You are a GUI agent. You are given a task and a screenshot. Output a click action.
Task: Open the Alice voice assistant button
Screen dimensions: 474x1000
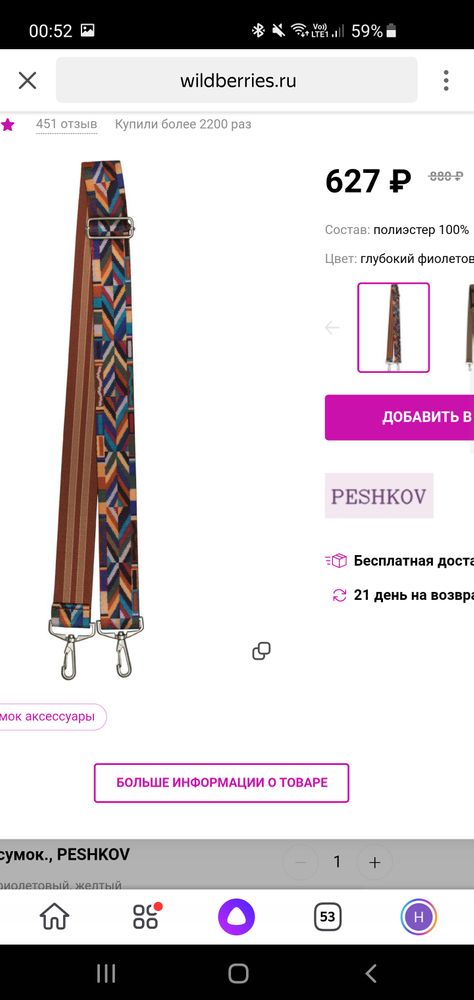point(237,917)
